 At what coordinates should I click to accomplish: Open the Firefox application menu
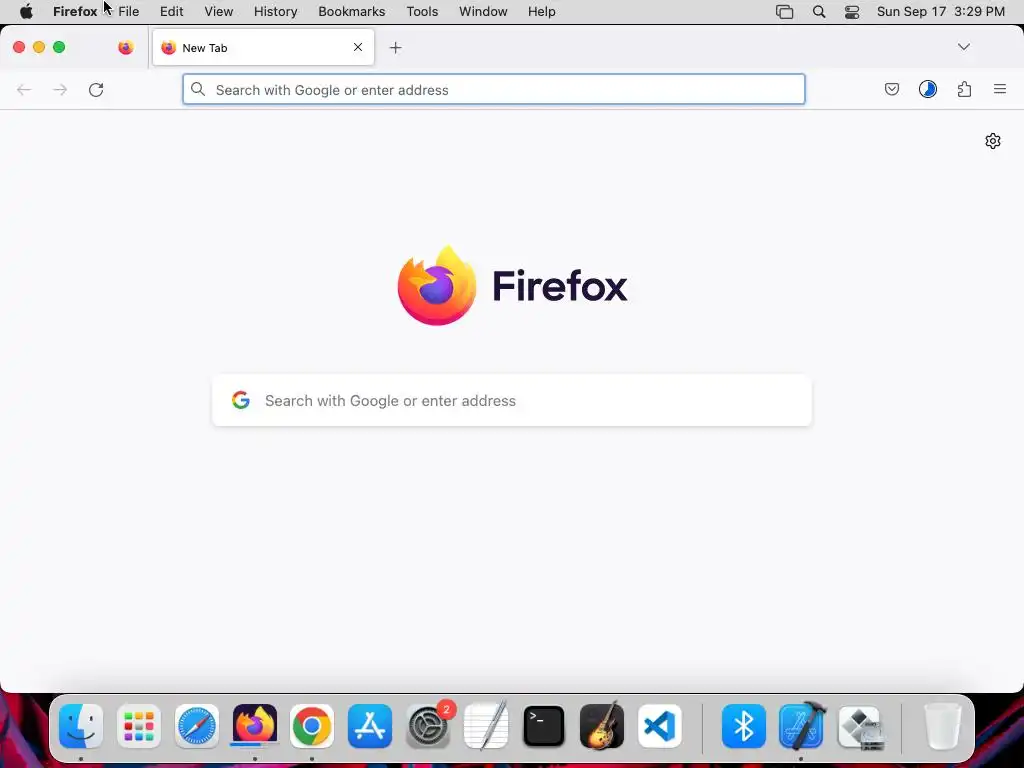pyautogui.click(x=75, y=12)
